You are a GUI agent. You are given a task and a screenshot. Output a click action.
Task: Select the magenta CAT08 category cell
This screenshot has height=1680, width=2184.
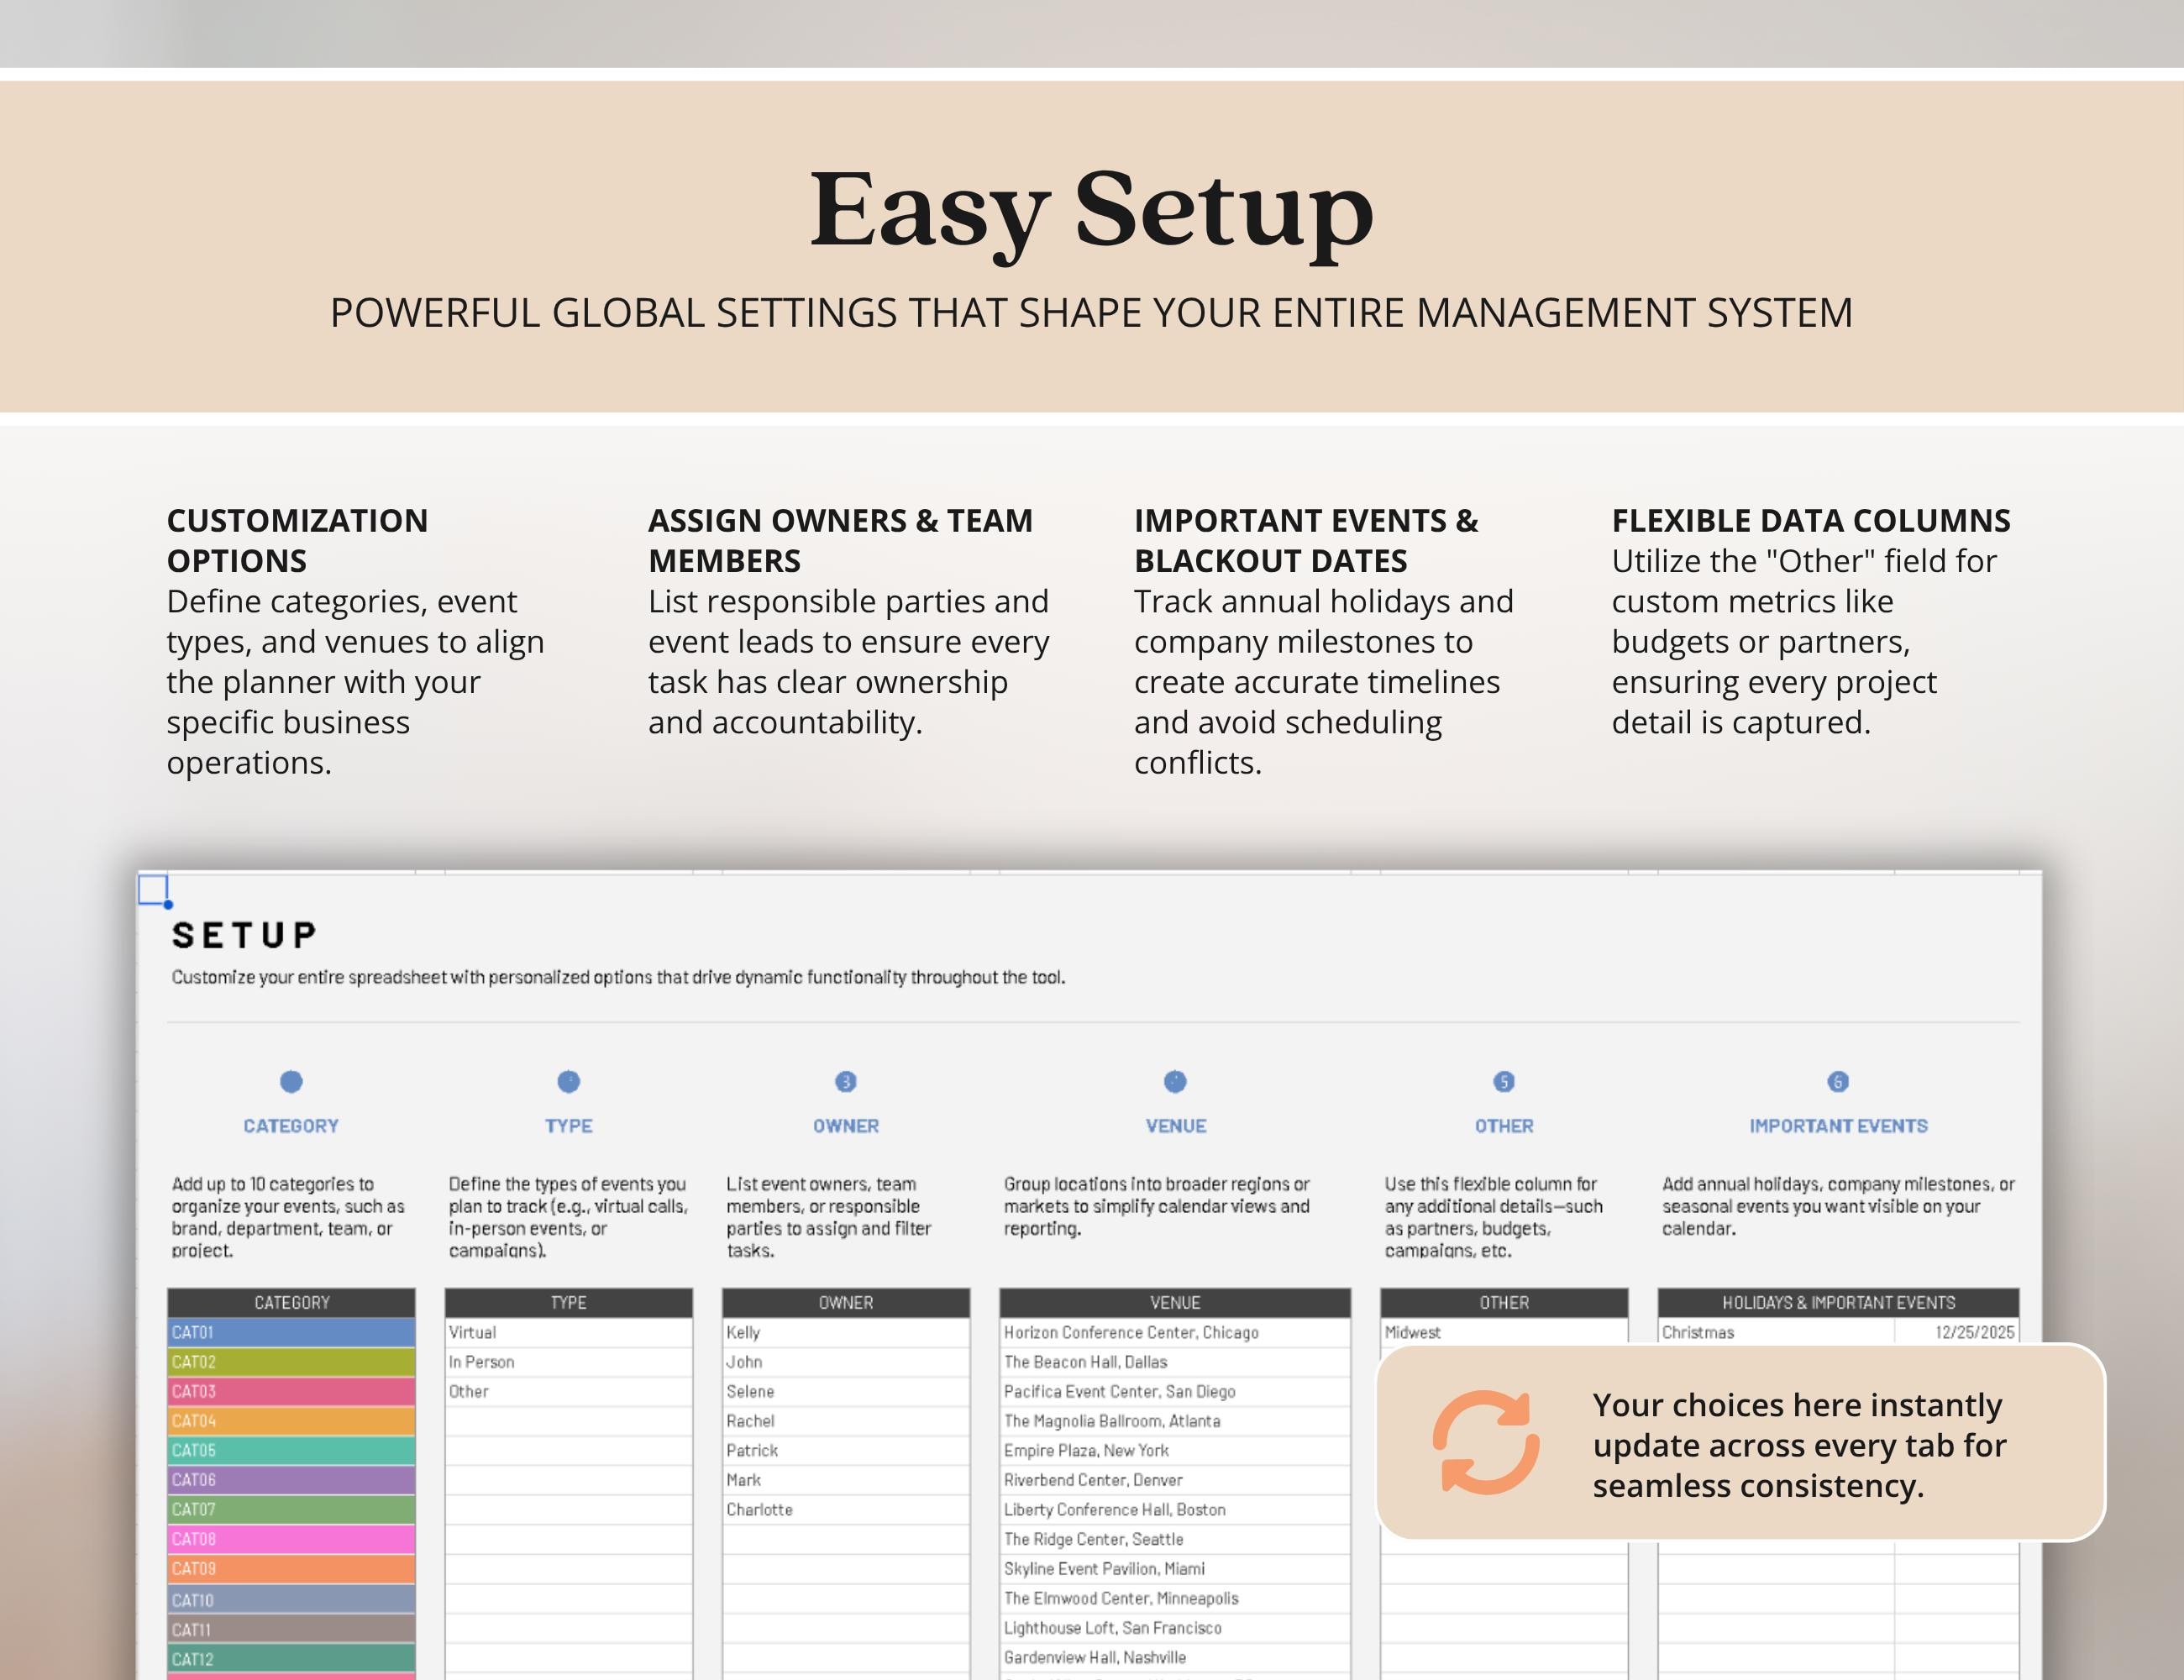pos(291,1539)
